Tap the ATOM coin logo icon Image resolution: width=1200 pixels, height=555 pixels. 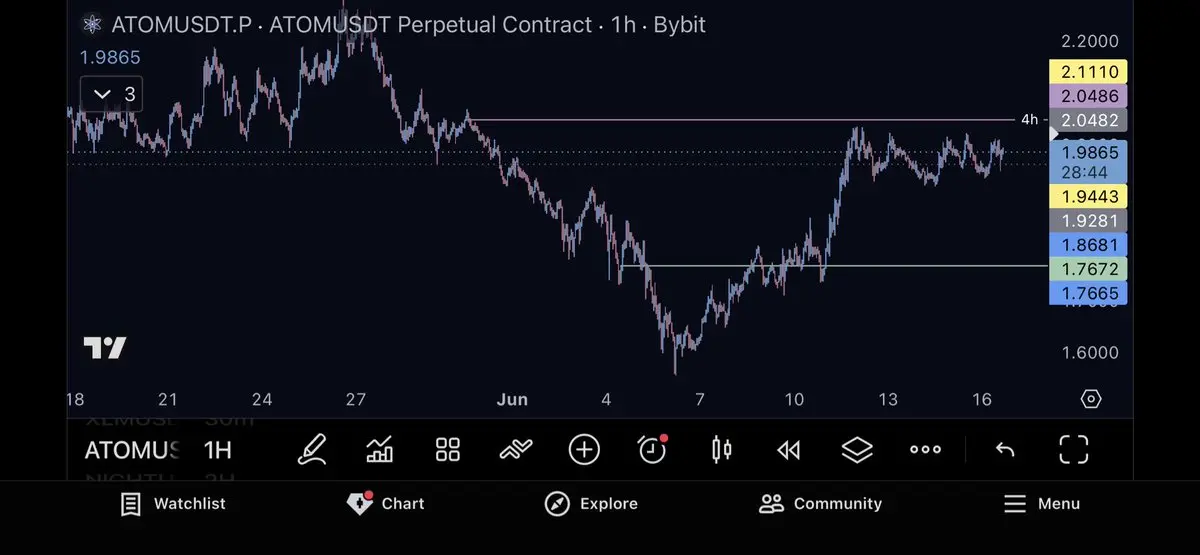click(93, 24)
